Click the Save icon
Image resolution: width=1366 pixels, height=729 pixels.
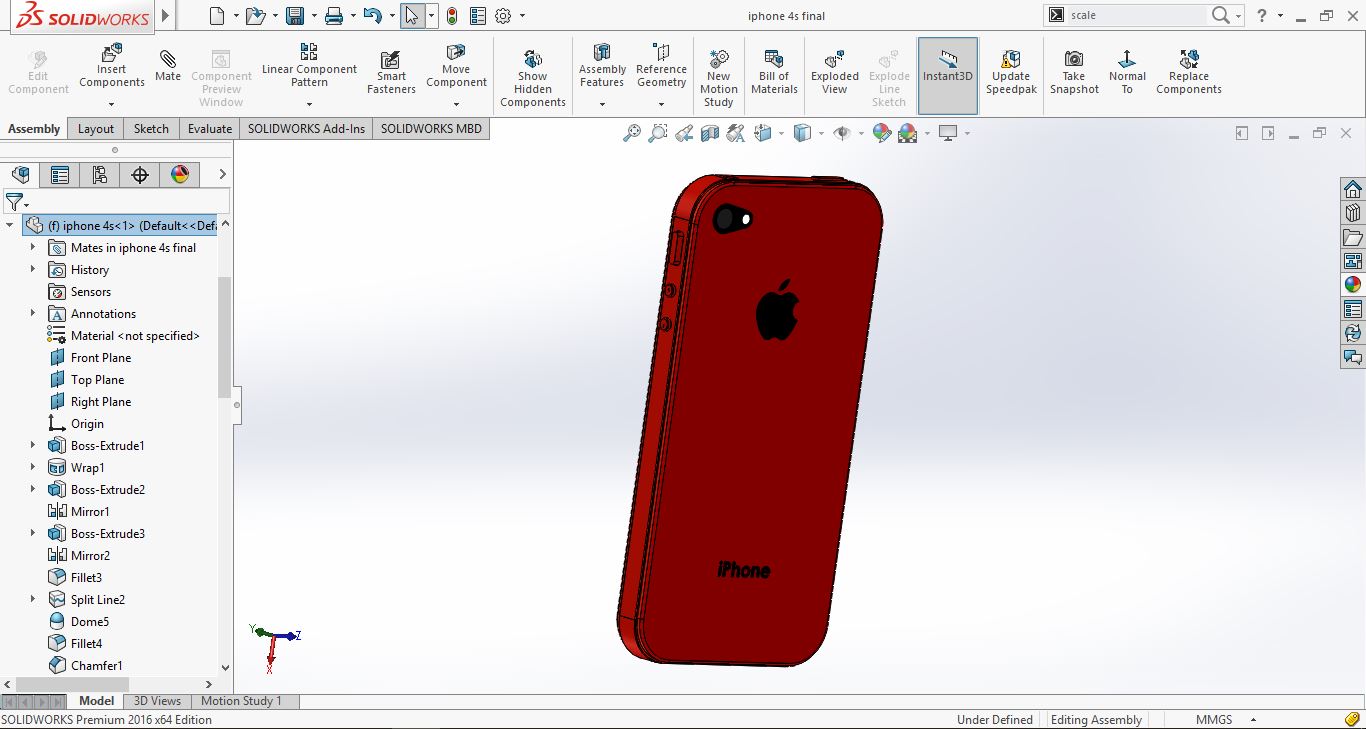pos(294,15)
